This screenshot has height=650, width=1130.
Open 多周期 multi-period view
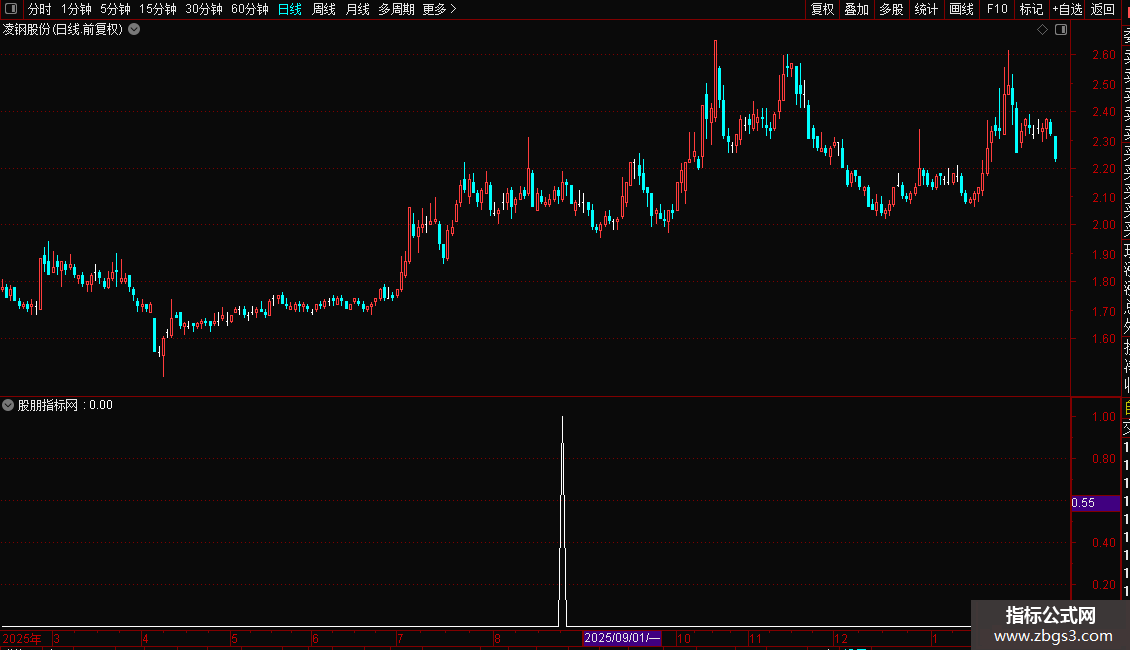[396, 9]
